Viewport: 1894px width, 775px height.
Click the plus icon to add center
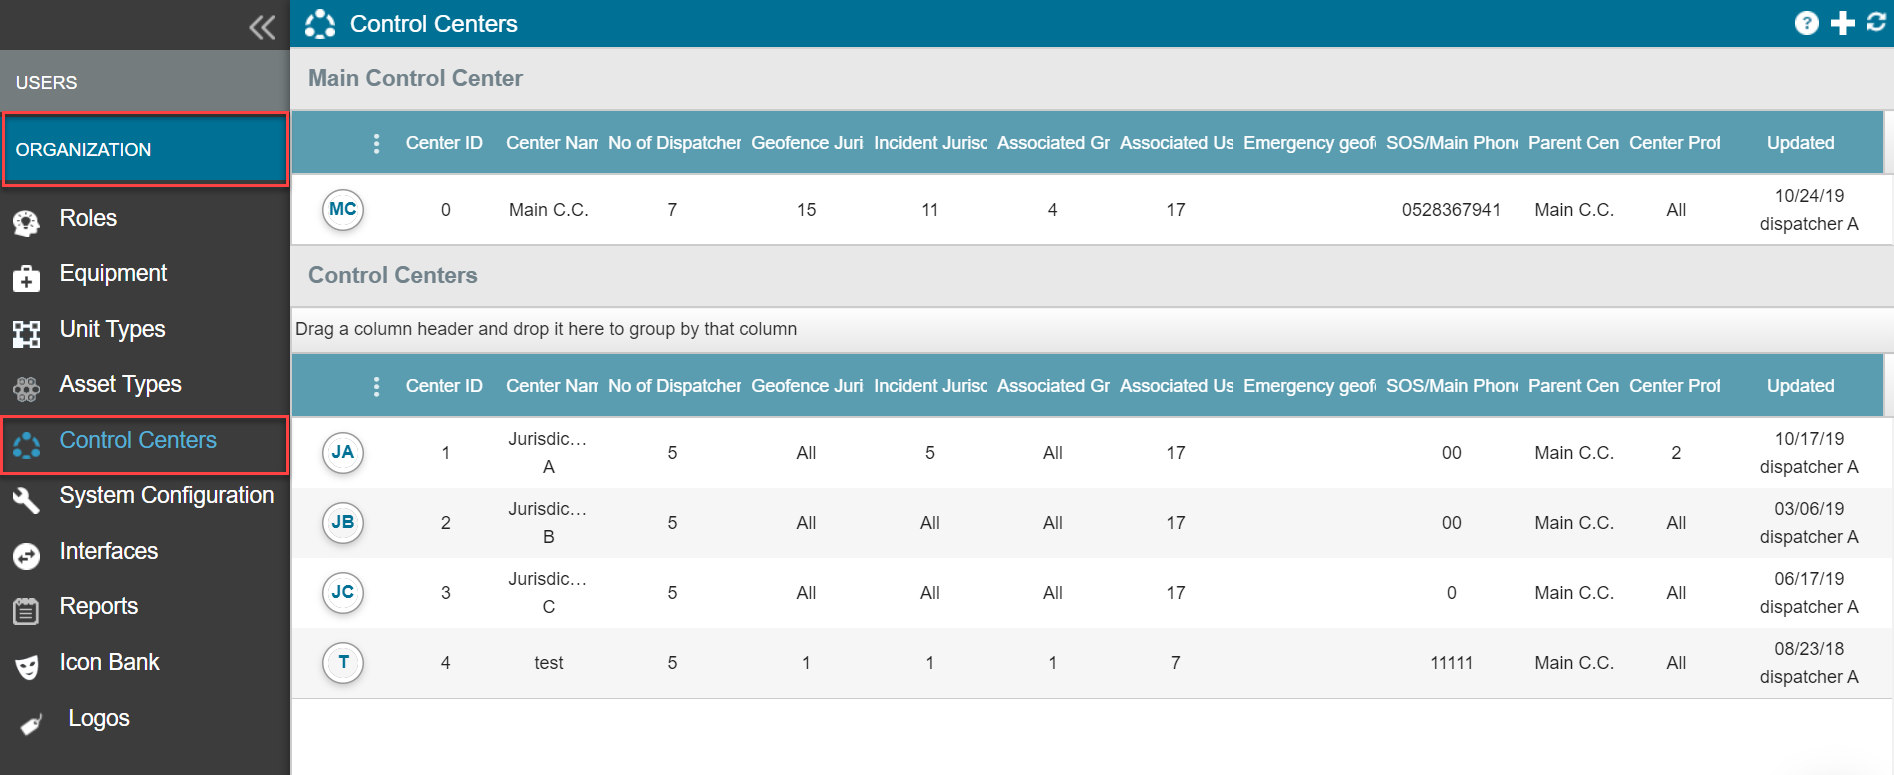click(x=1842, y=23)
